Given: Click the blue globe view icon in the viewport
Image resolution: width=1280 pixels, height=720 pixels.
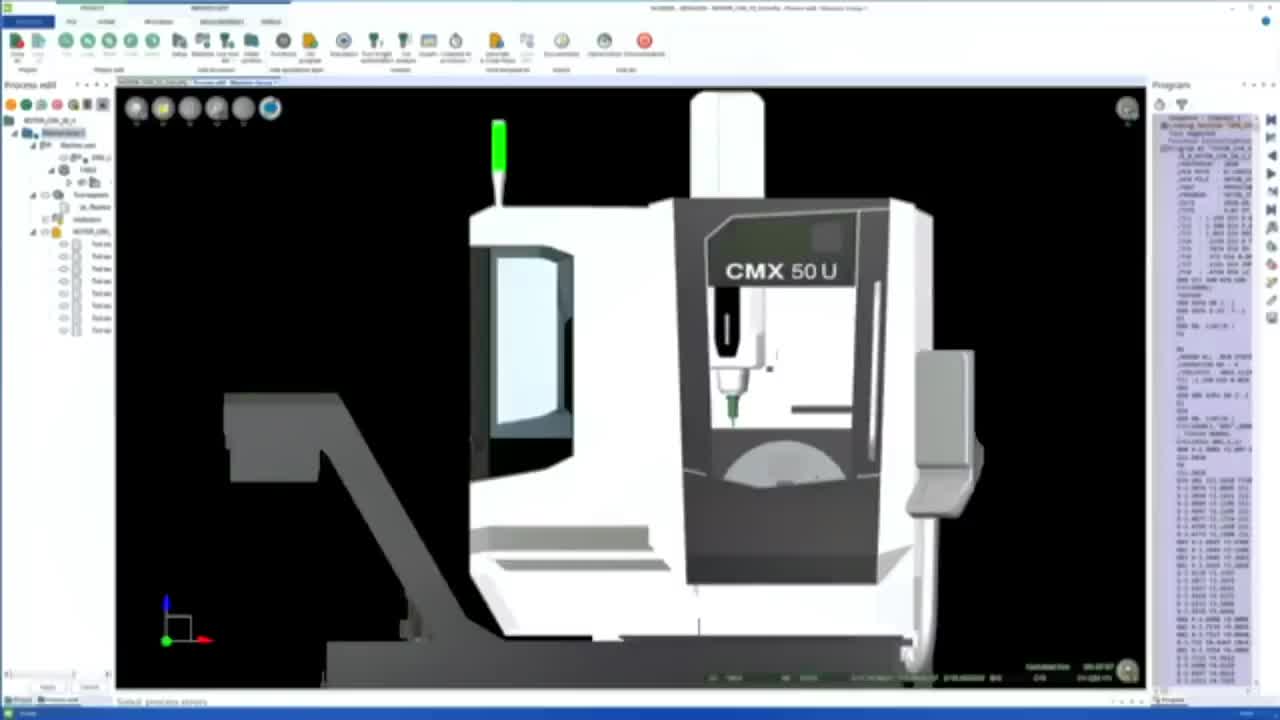Looking at the screenshot, I should click(x=270, y=108).
